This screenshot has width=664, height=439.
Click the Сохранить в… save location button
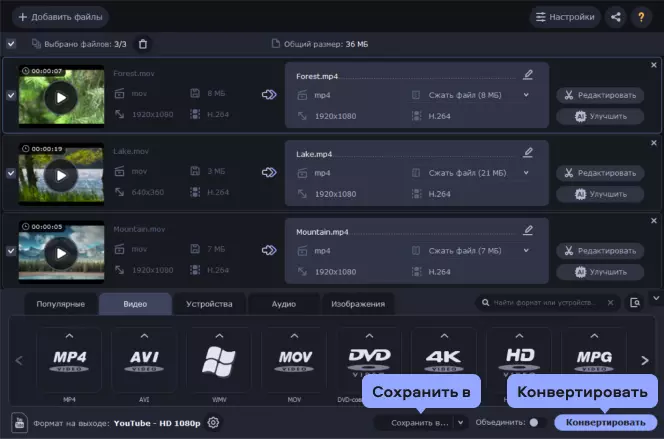pyautogui.click(x=415, y=422)
